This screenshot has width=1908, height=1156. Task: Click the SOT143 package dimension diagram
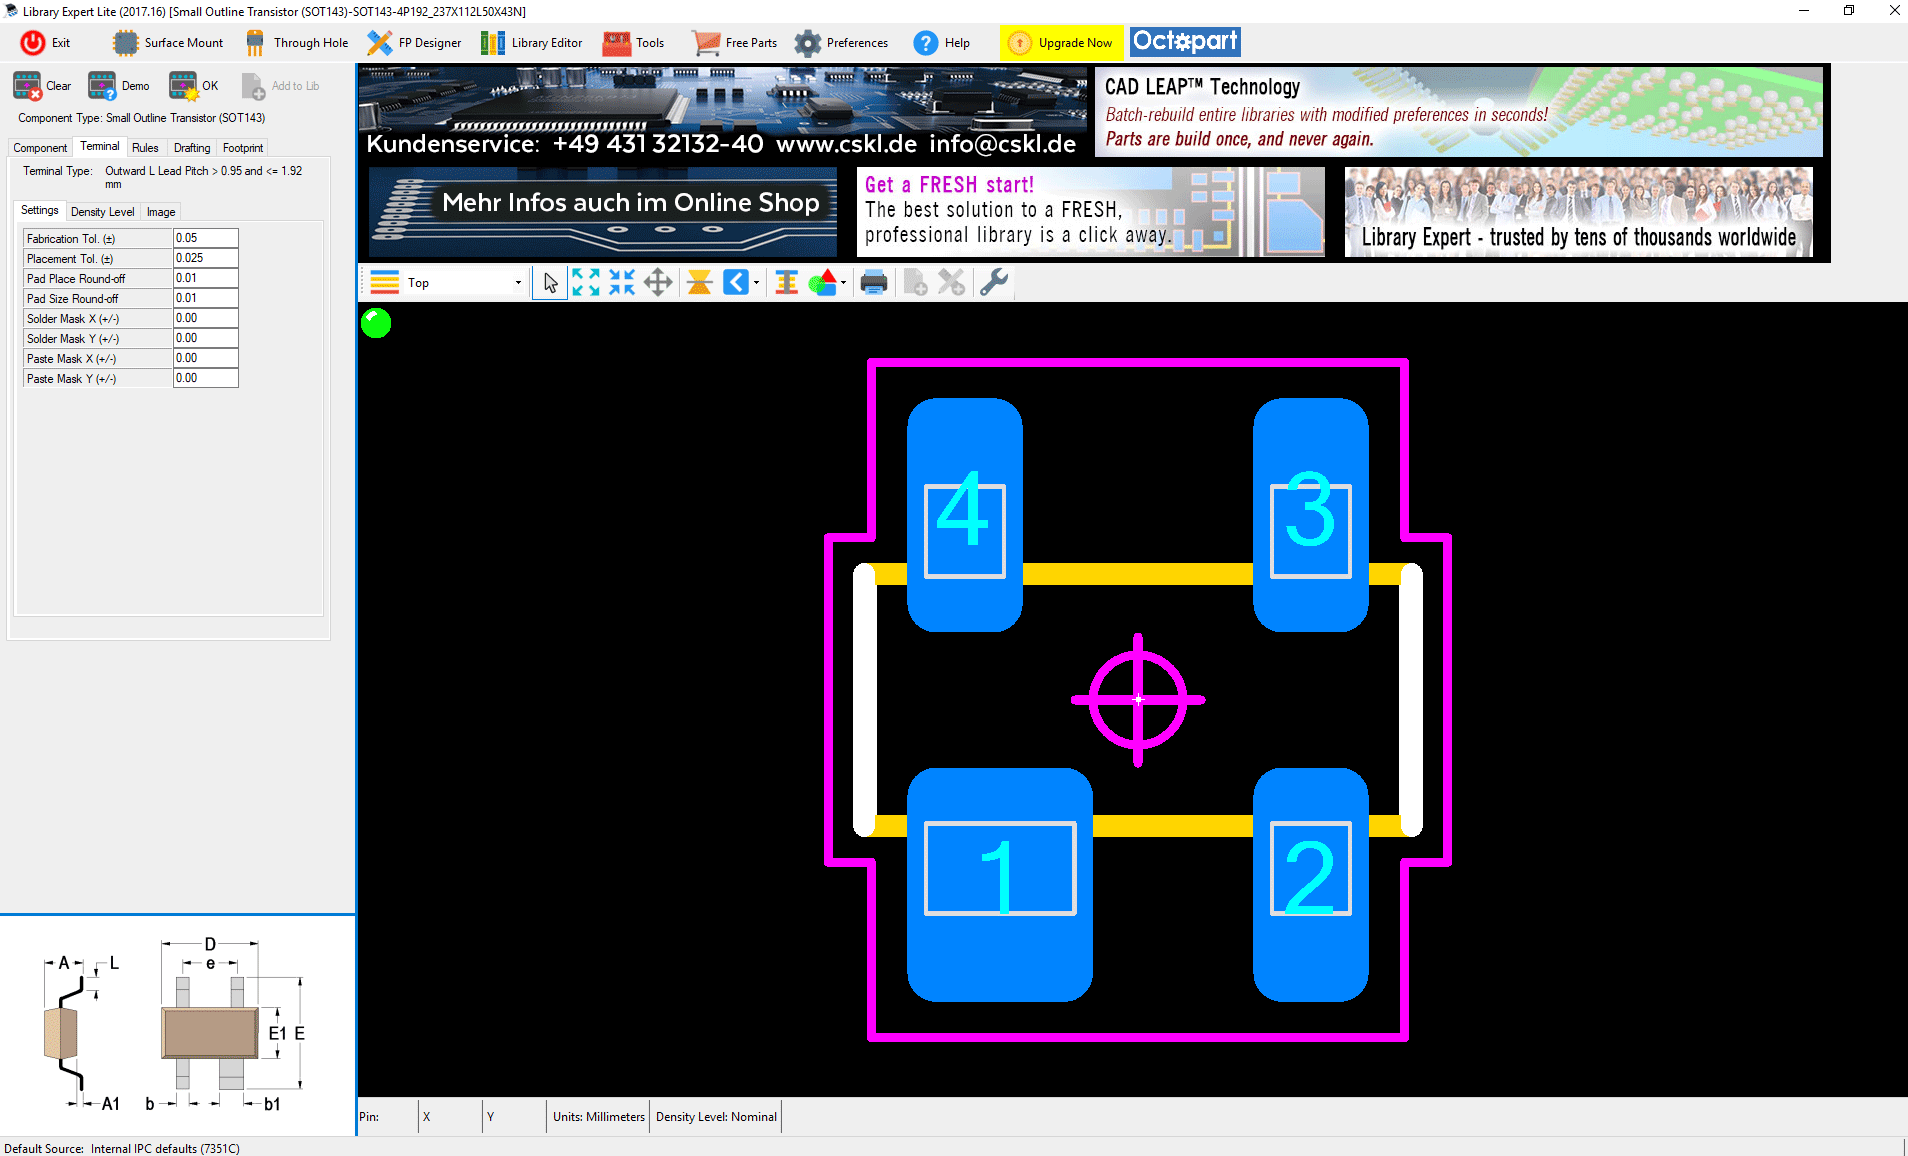(x=176, y=1025)
